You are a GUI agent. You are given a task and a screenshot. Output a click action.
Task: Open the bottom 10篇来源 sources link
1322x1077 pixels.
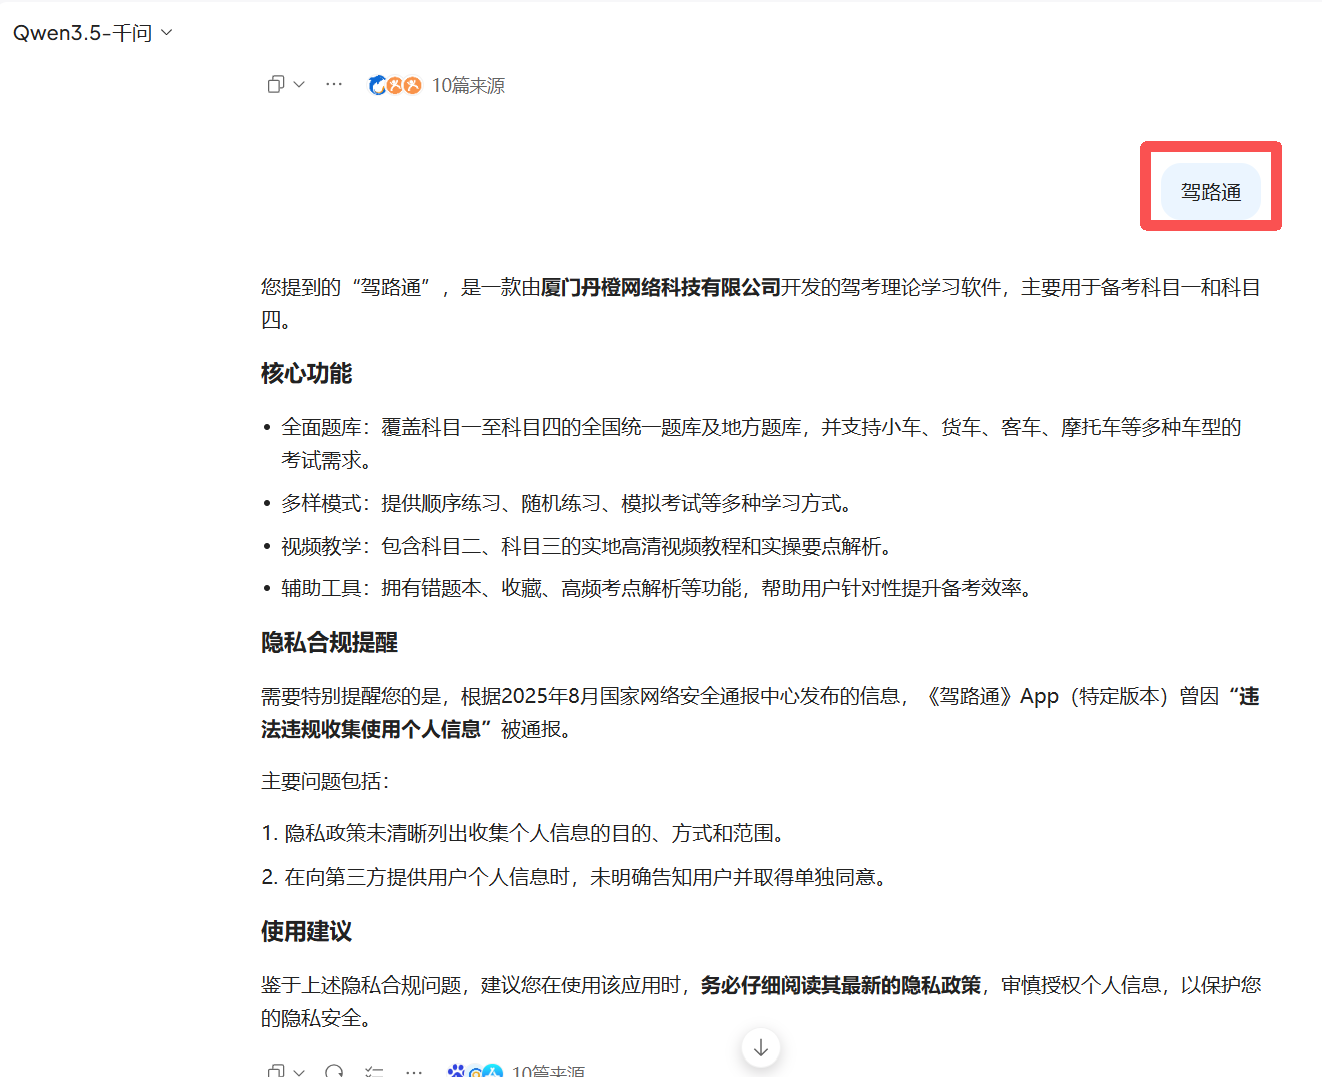[x=548, y=1071]
